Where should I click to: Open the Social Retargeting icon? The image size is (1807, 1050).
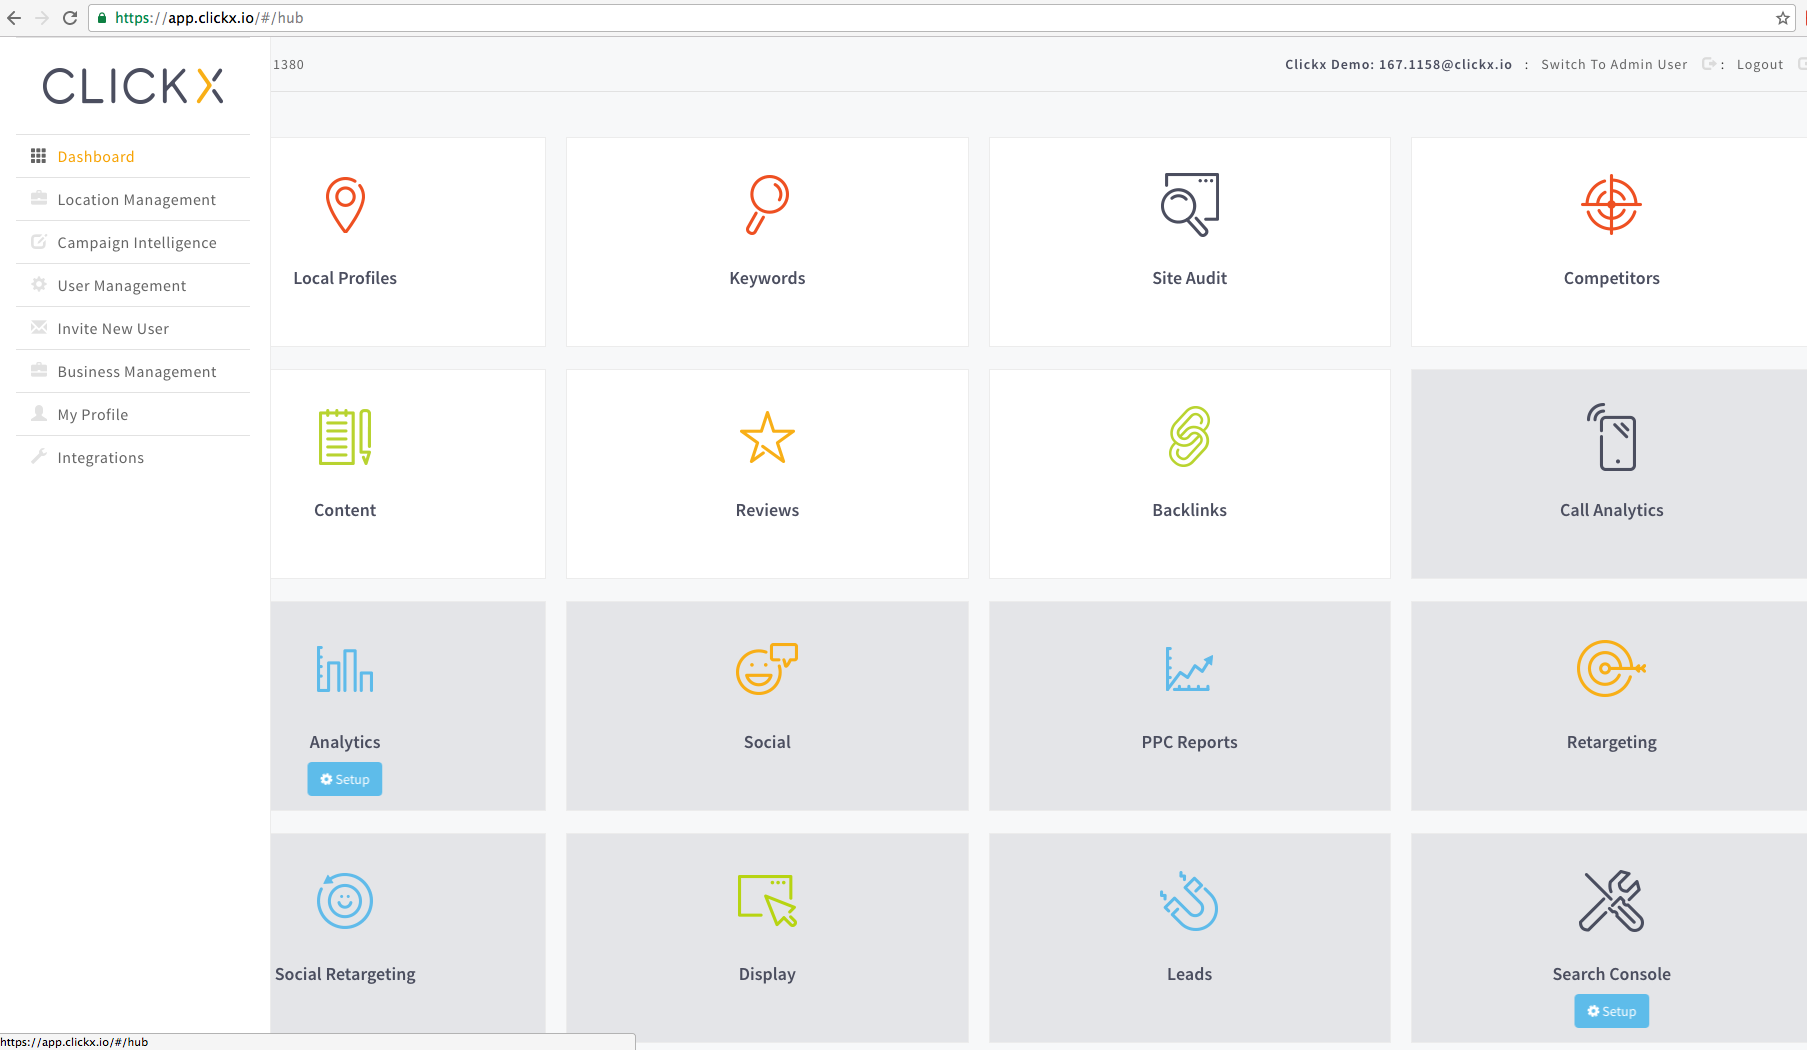[x=345, y=901]
